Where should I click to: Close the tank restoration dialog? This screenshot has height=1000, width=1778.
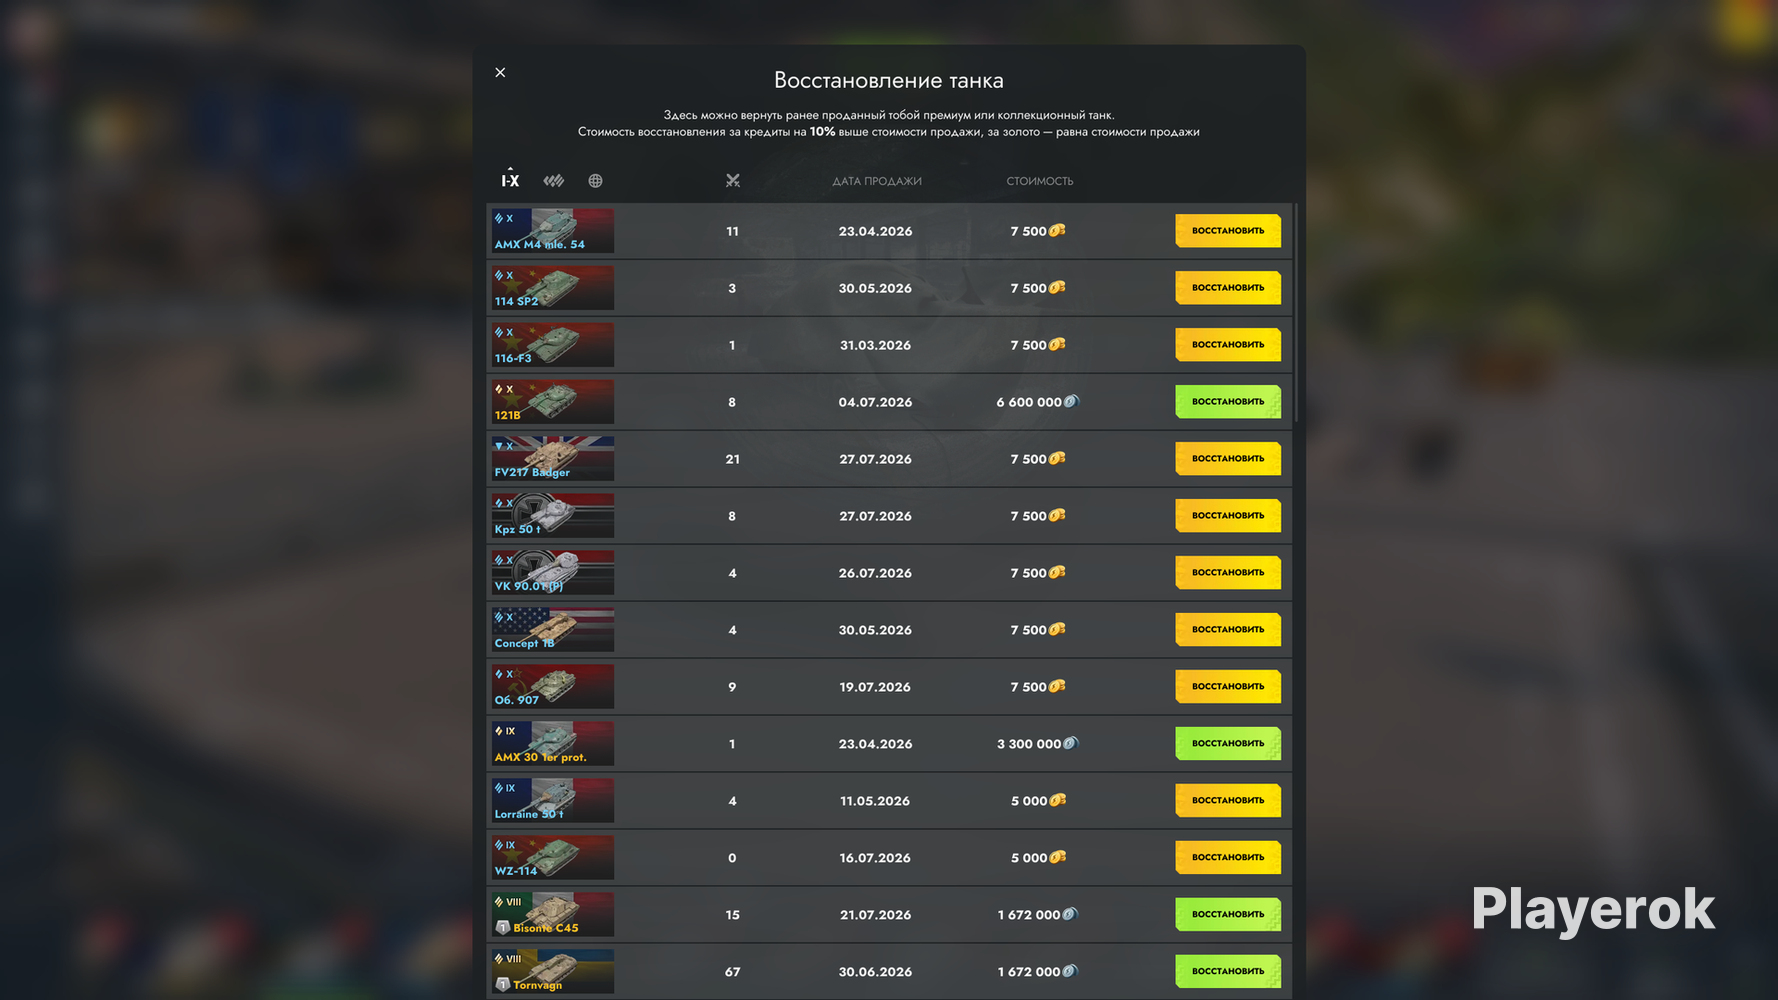500,72
